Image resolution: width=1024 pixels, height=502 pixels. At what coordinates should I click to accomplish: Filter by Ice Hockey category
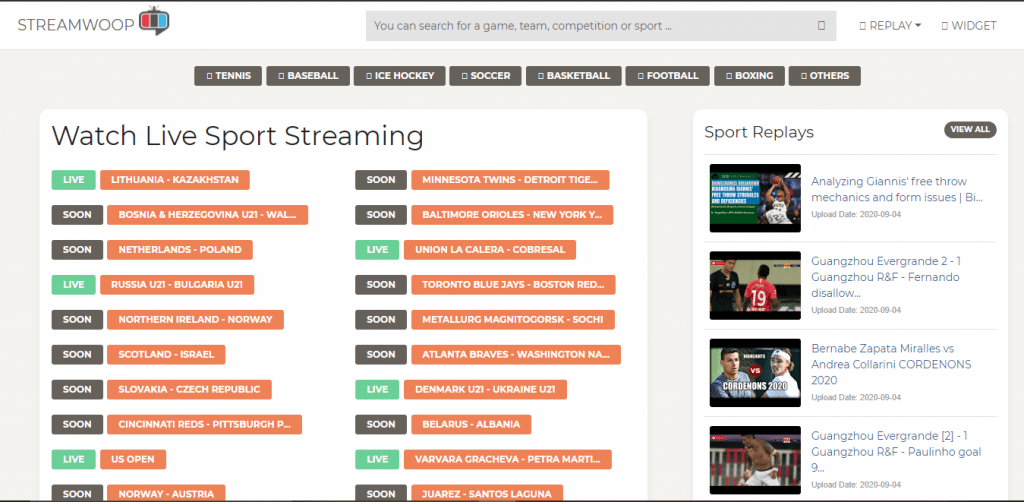[400, 76]
